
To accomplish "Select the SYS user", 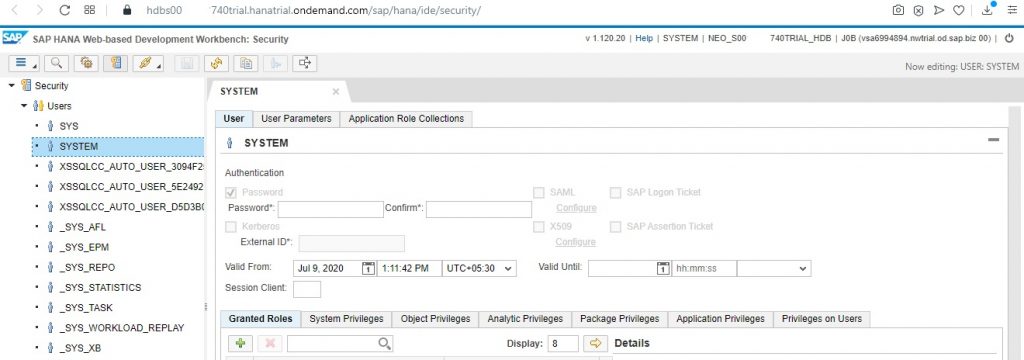I will (x=69, y=126).
